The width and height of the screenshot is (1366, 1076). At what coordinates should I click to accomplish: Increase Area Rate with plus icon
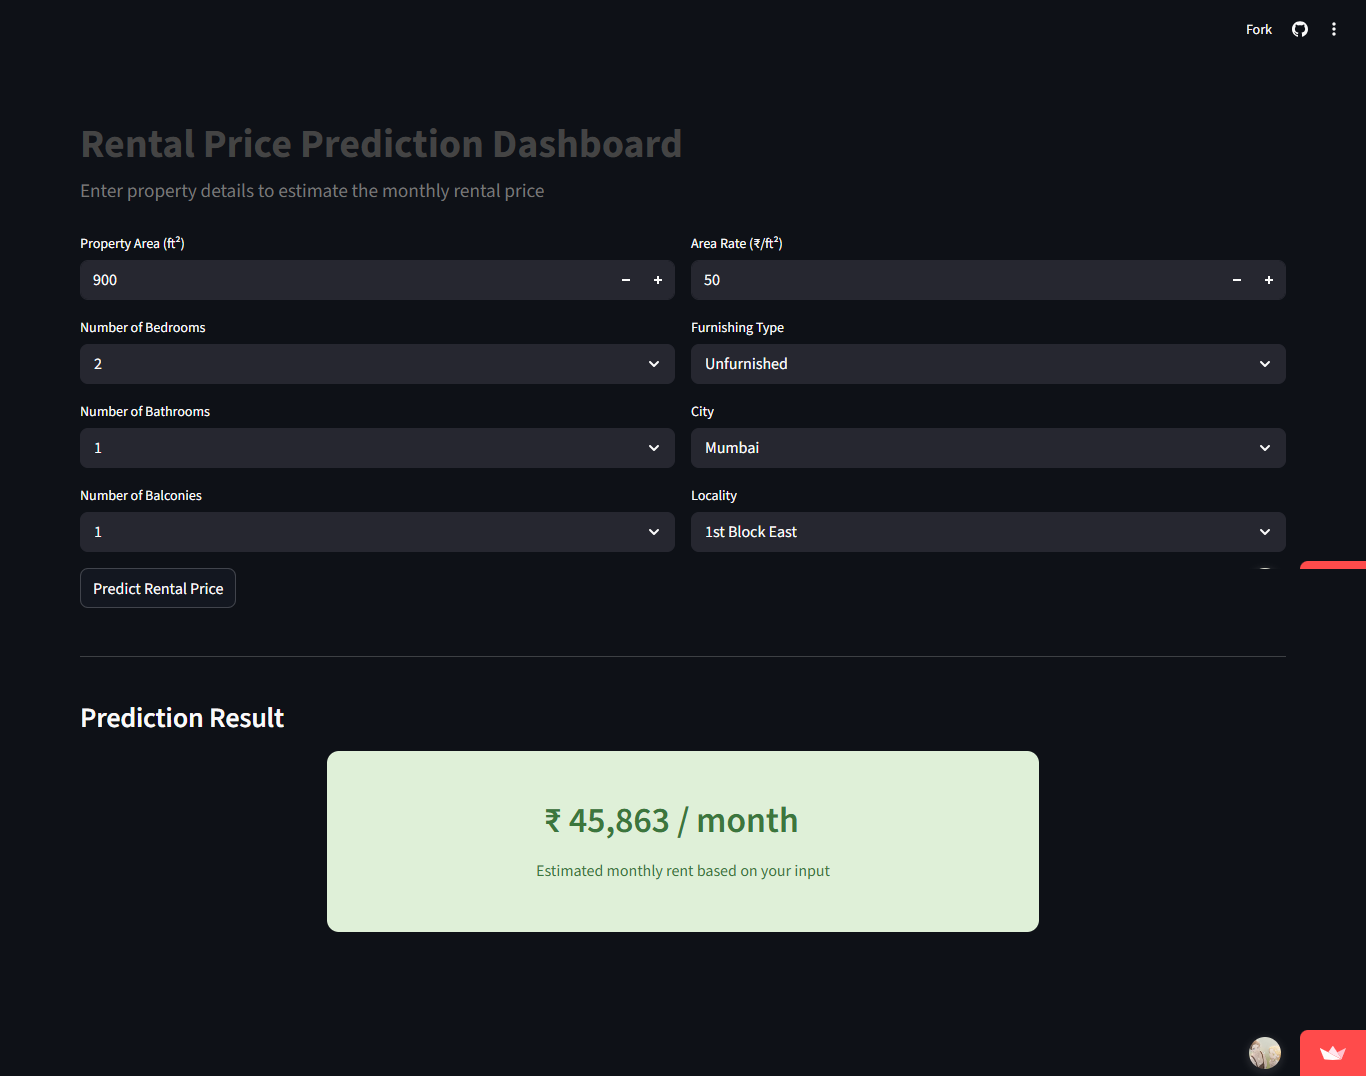pos(1269,280)
